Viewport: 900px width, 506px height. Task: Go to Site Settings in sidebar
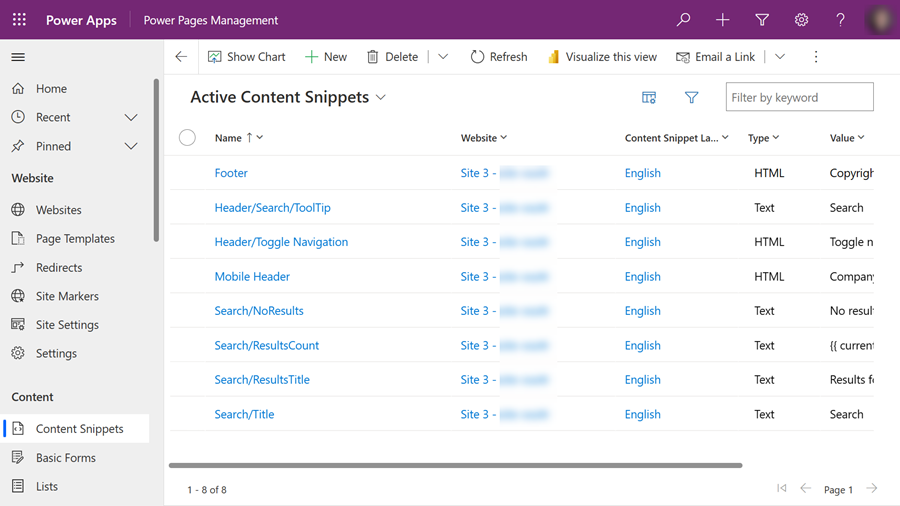point(67,325)
